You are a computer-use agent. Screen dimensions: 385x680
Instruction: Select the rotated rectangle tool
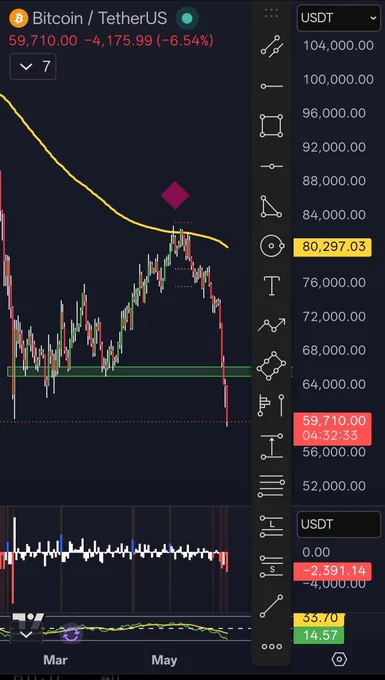pyautogui.click(x=271, y=366)
